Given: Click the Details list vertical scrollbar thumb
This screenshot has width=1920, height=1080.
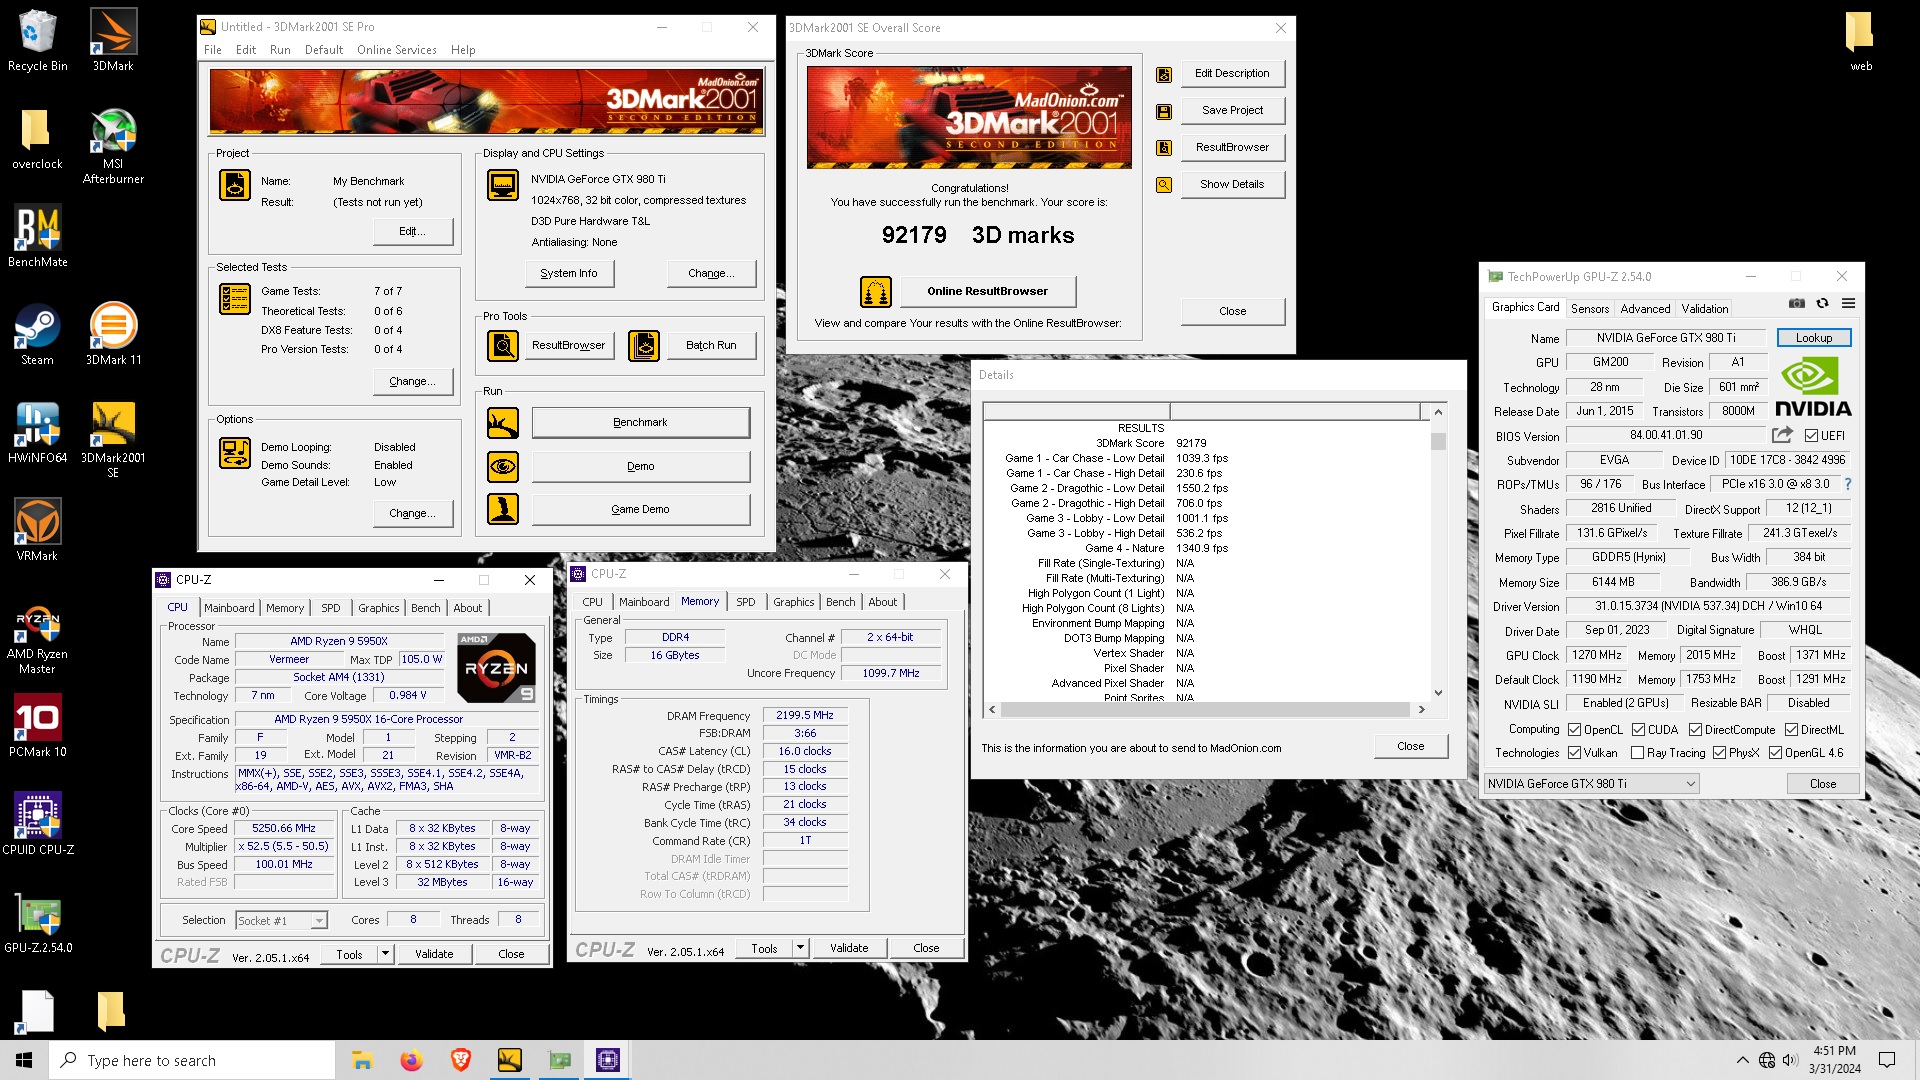Looking at the screenshot, I should (x=1438, y=441).
